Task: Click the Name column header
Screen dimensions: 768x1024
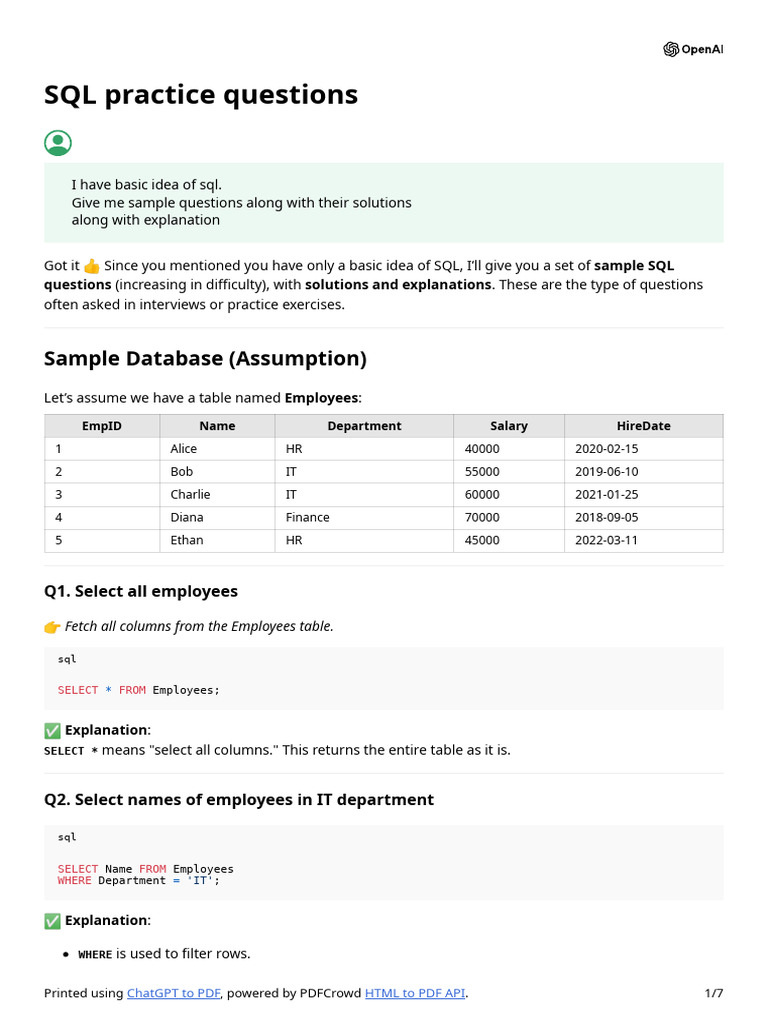Action: tap(217, 426)
